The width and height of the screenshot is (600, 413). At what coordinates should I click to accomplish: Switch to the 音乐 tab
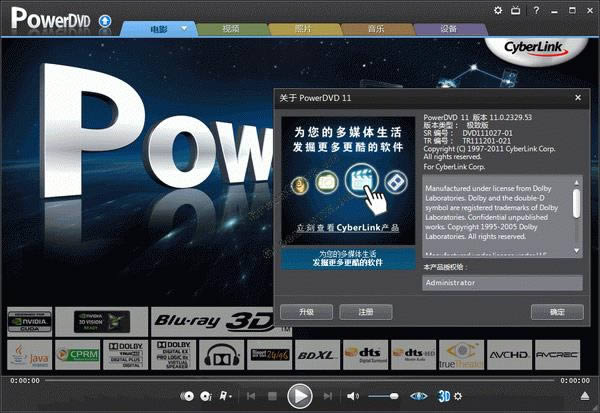point(377,30)
